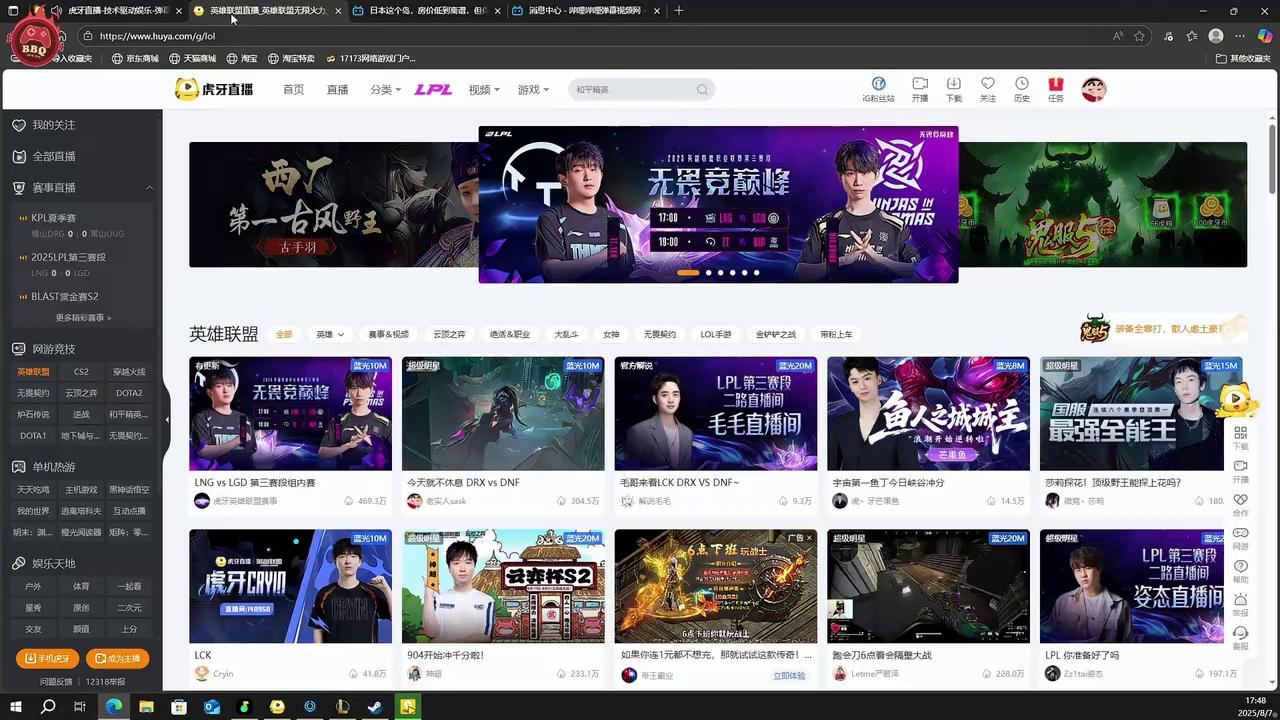The width and height of the screenshot is (1280, 720).
Task: Select the last carousel indicator dot
Action: (x=756, y=272)
